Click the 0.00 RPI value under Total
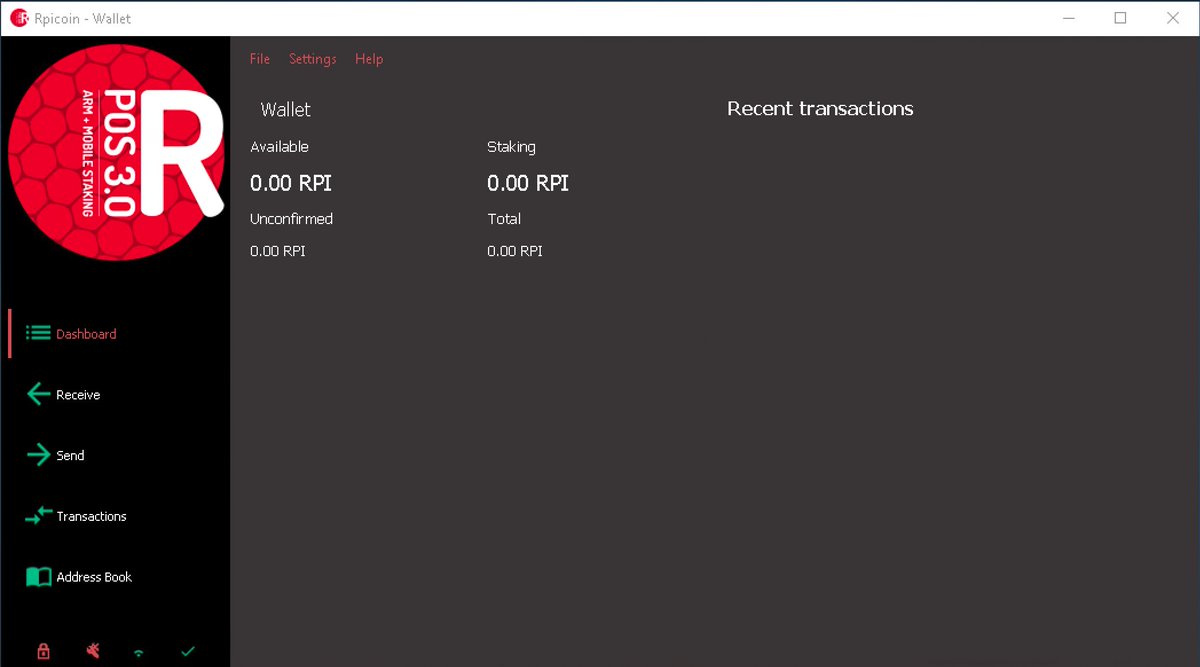 pos(515,251)
